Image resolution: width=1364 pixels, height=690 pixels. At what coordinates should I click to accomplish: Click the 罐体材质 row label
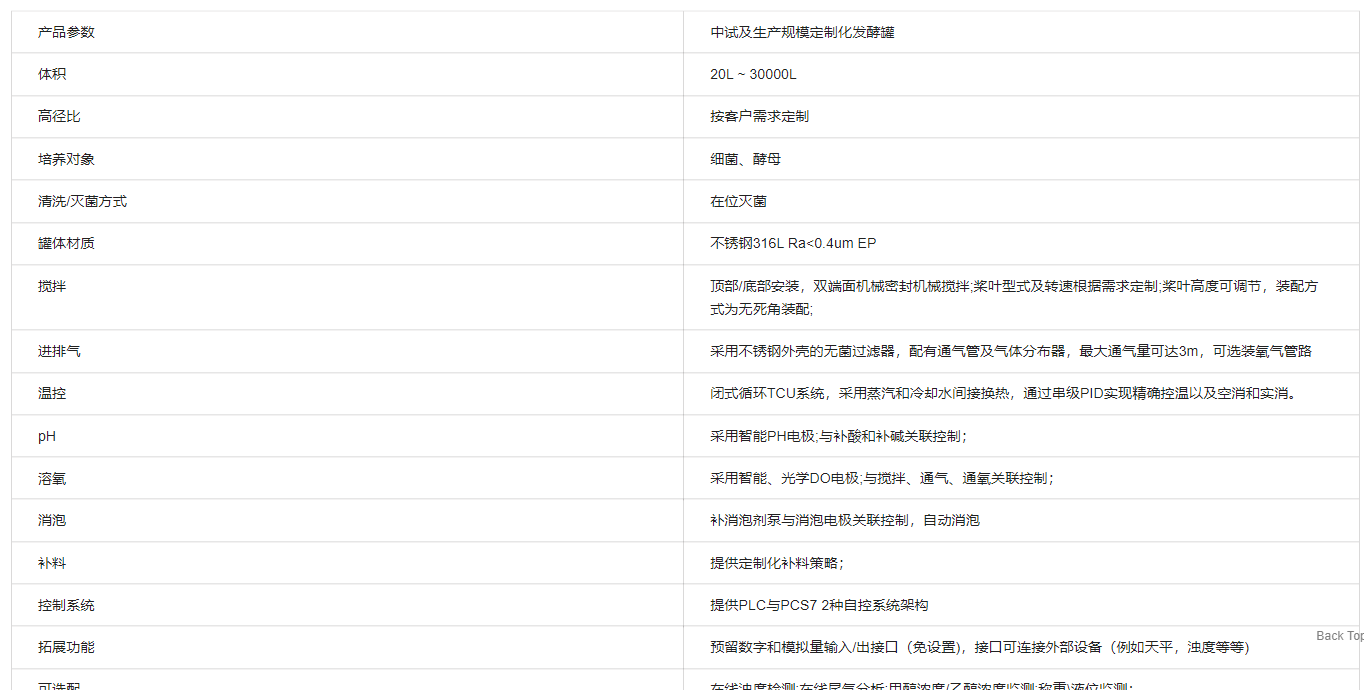click(x=66, y=243)
